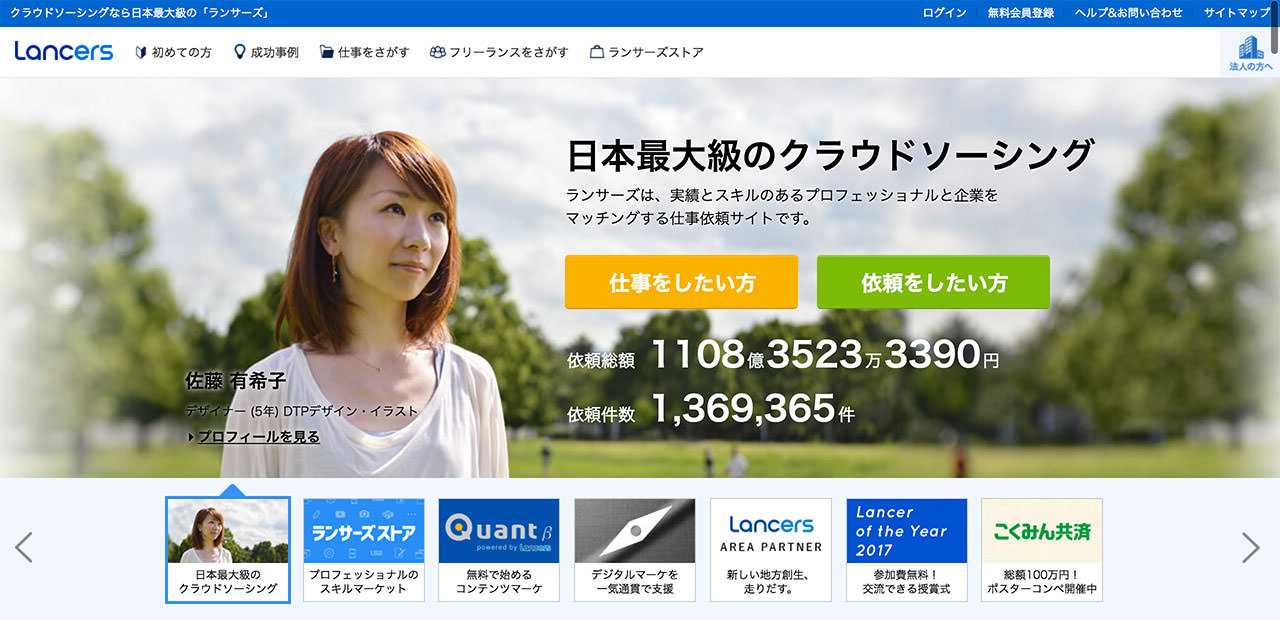Screen dimensions: 1280x620
Task: Select the Lancer of the Year 2017 thumbnail
Action: pos(906,549)
